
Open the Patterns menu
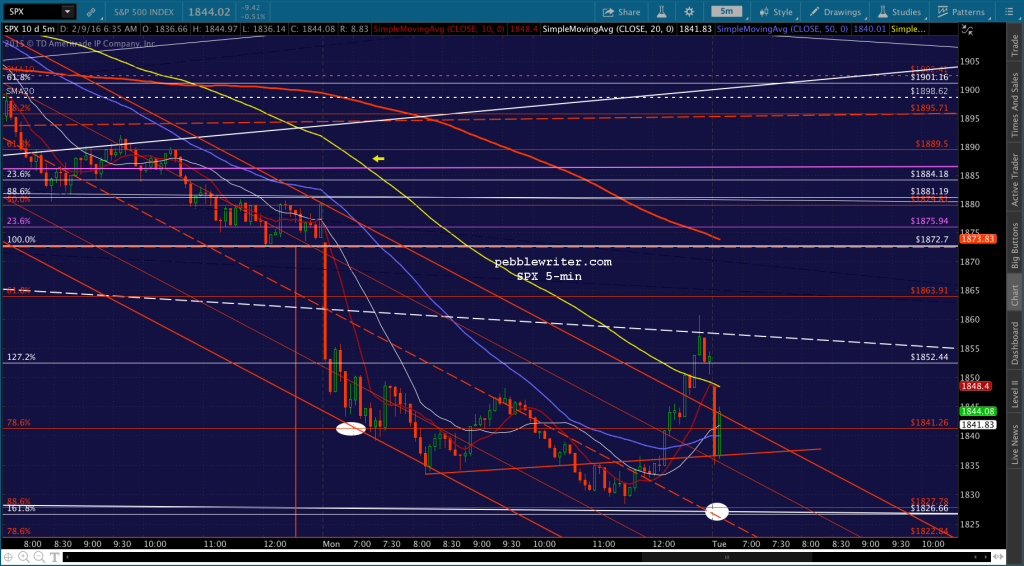(x=961, y=12)
